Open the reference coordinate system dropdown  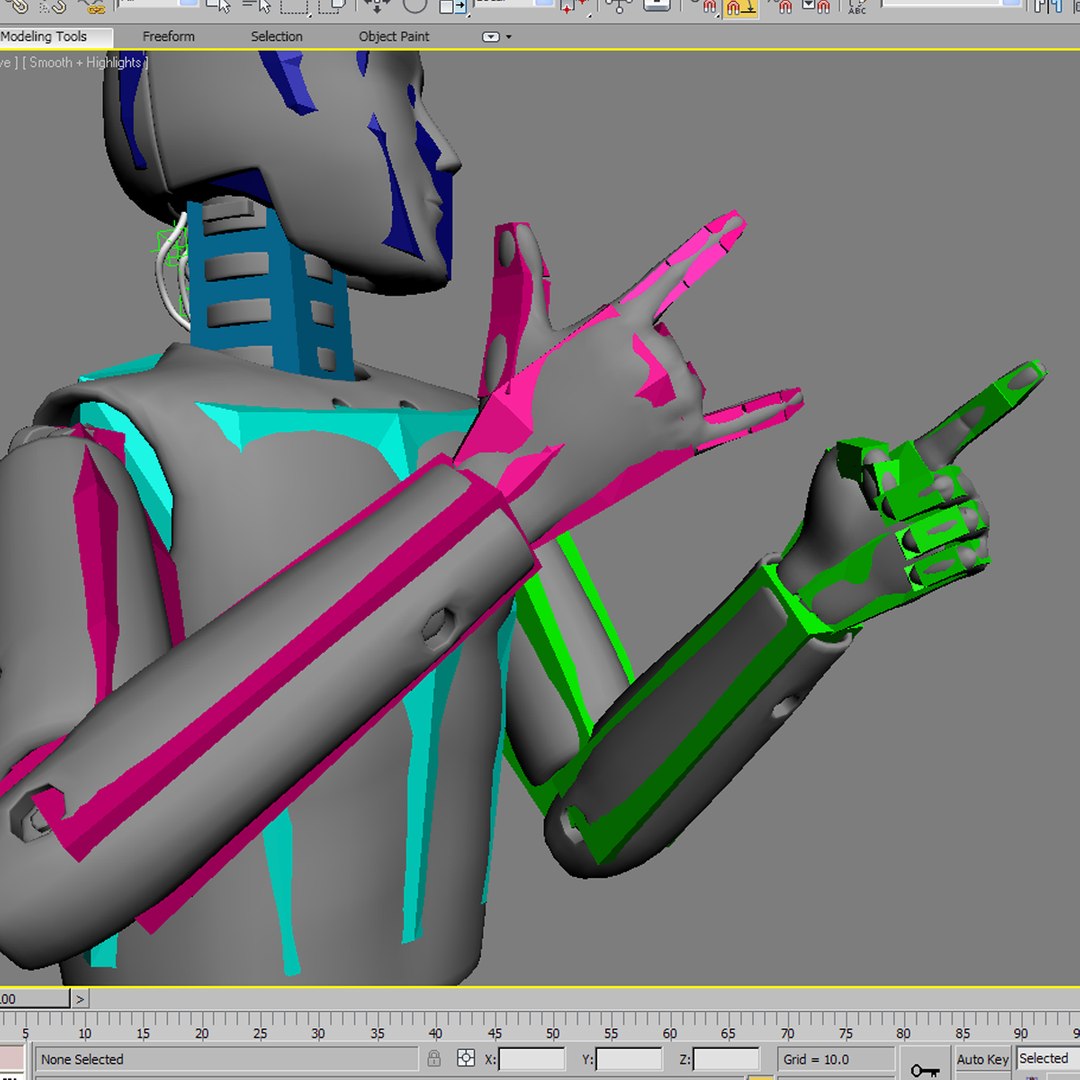(514, 3)
